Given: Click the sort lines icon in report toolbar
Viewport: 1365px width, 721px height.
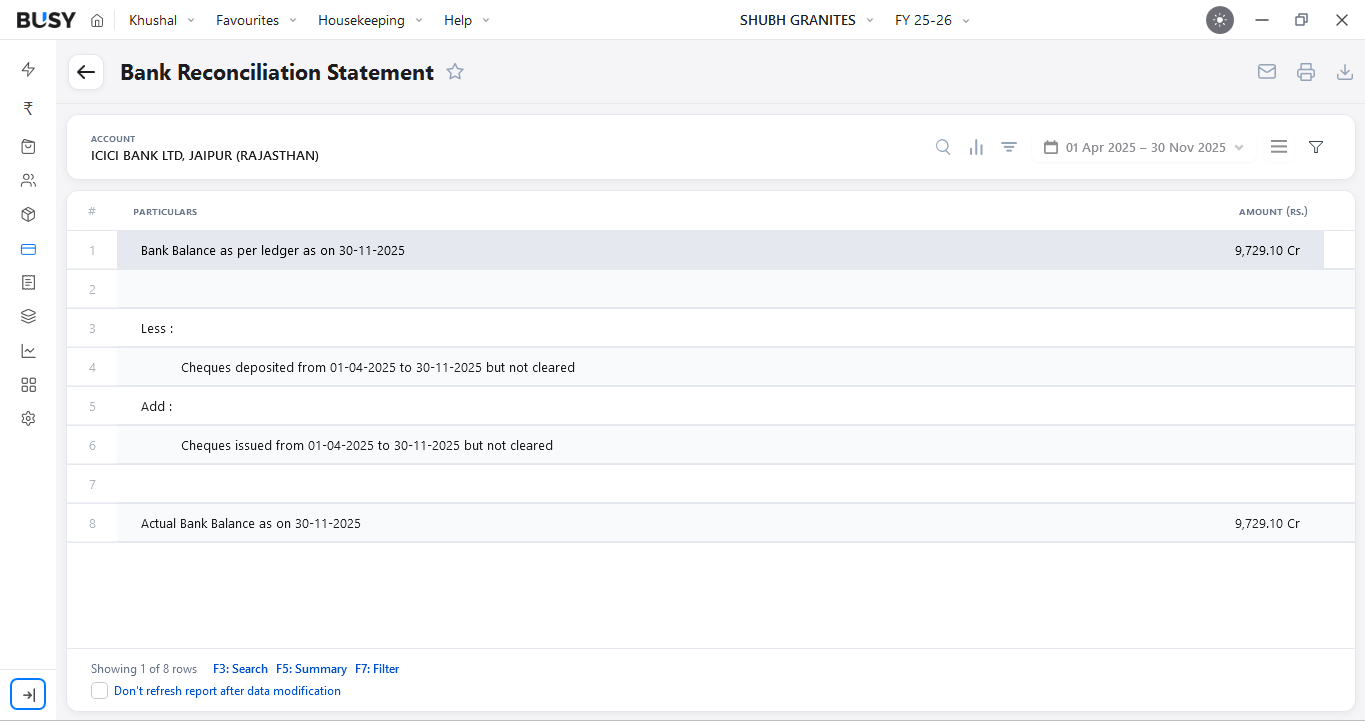Looking at the screenshot, I should [1009, 147].
